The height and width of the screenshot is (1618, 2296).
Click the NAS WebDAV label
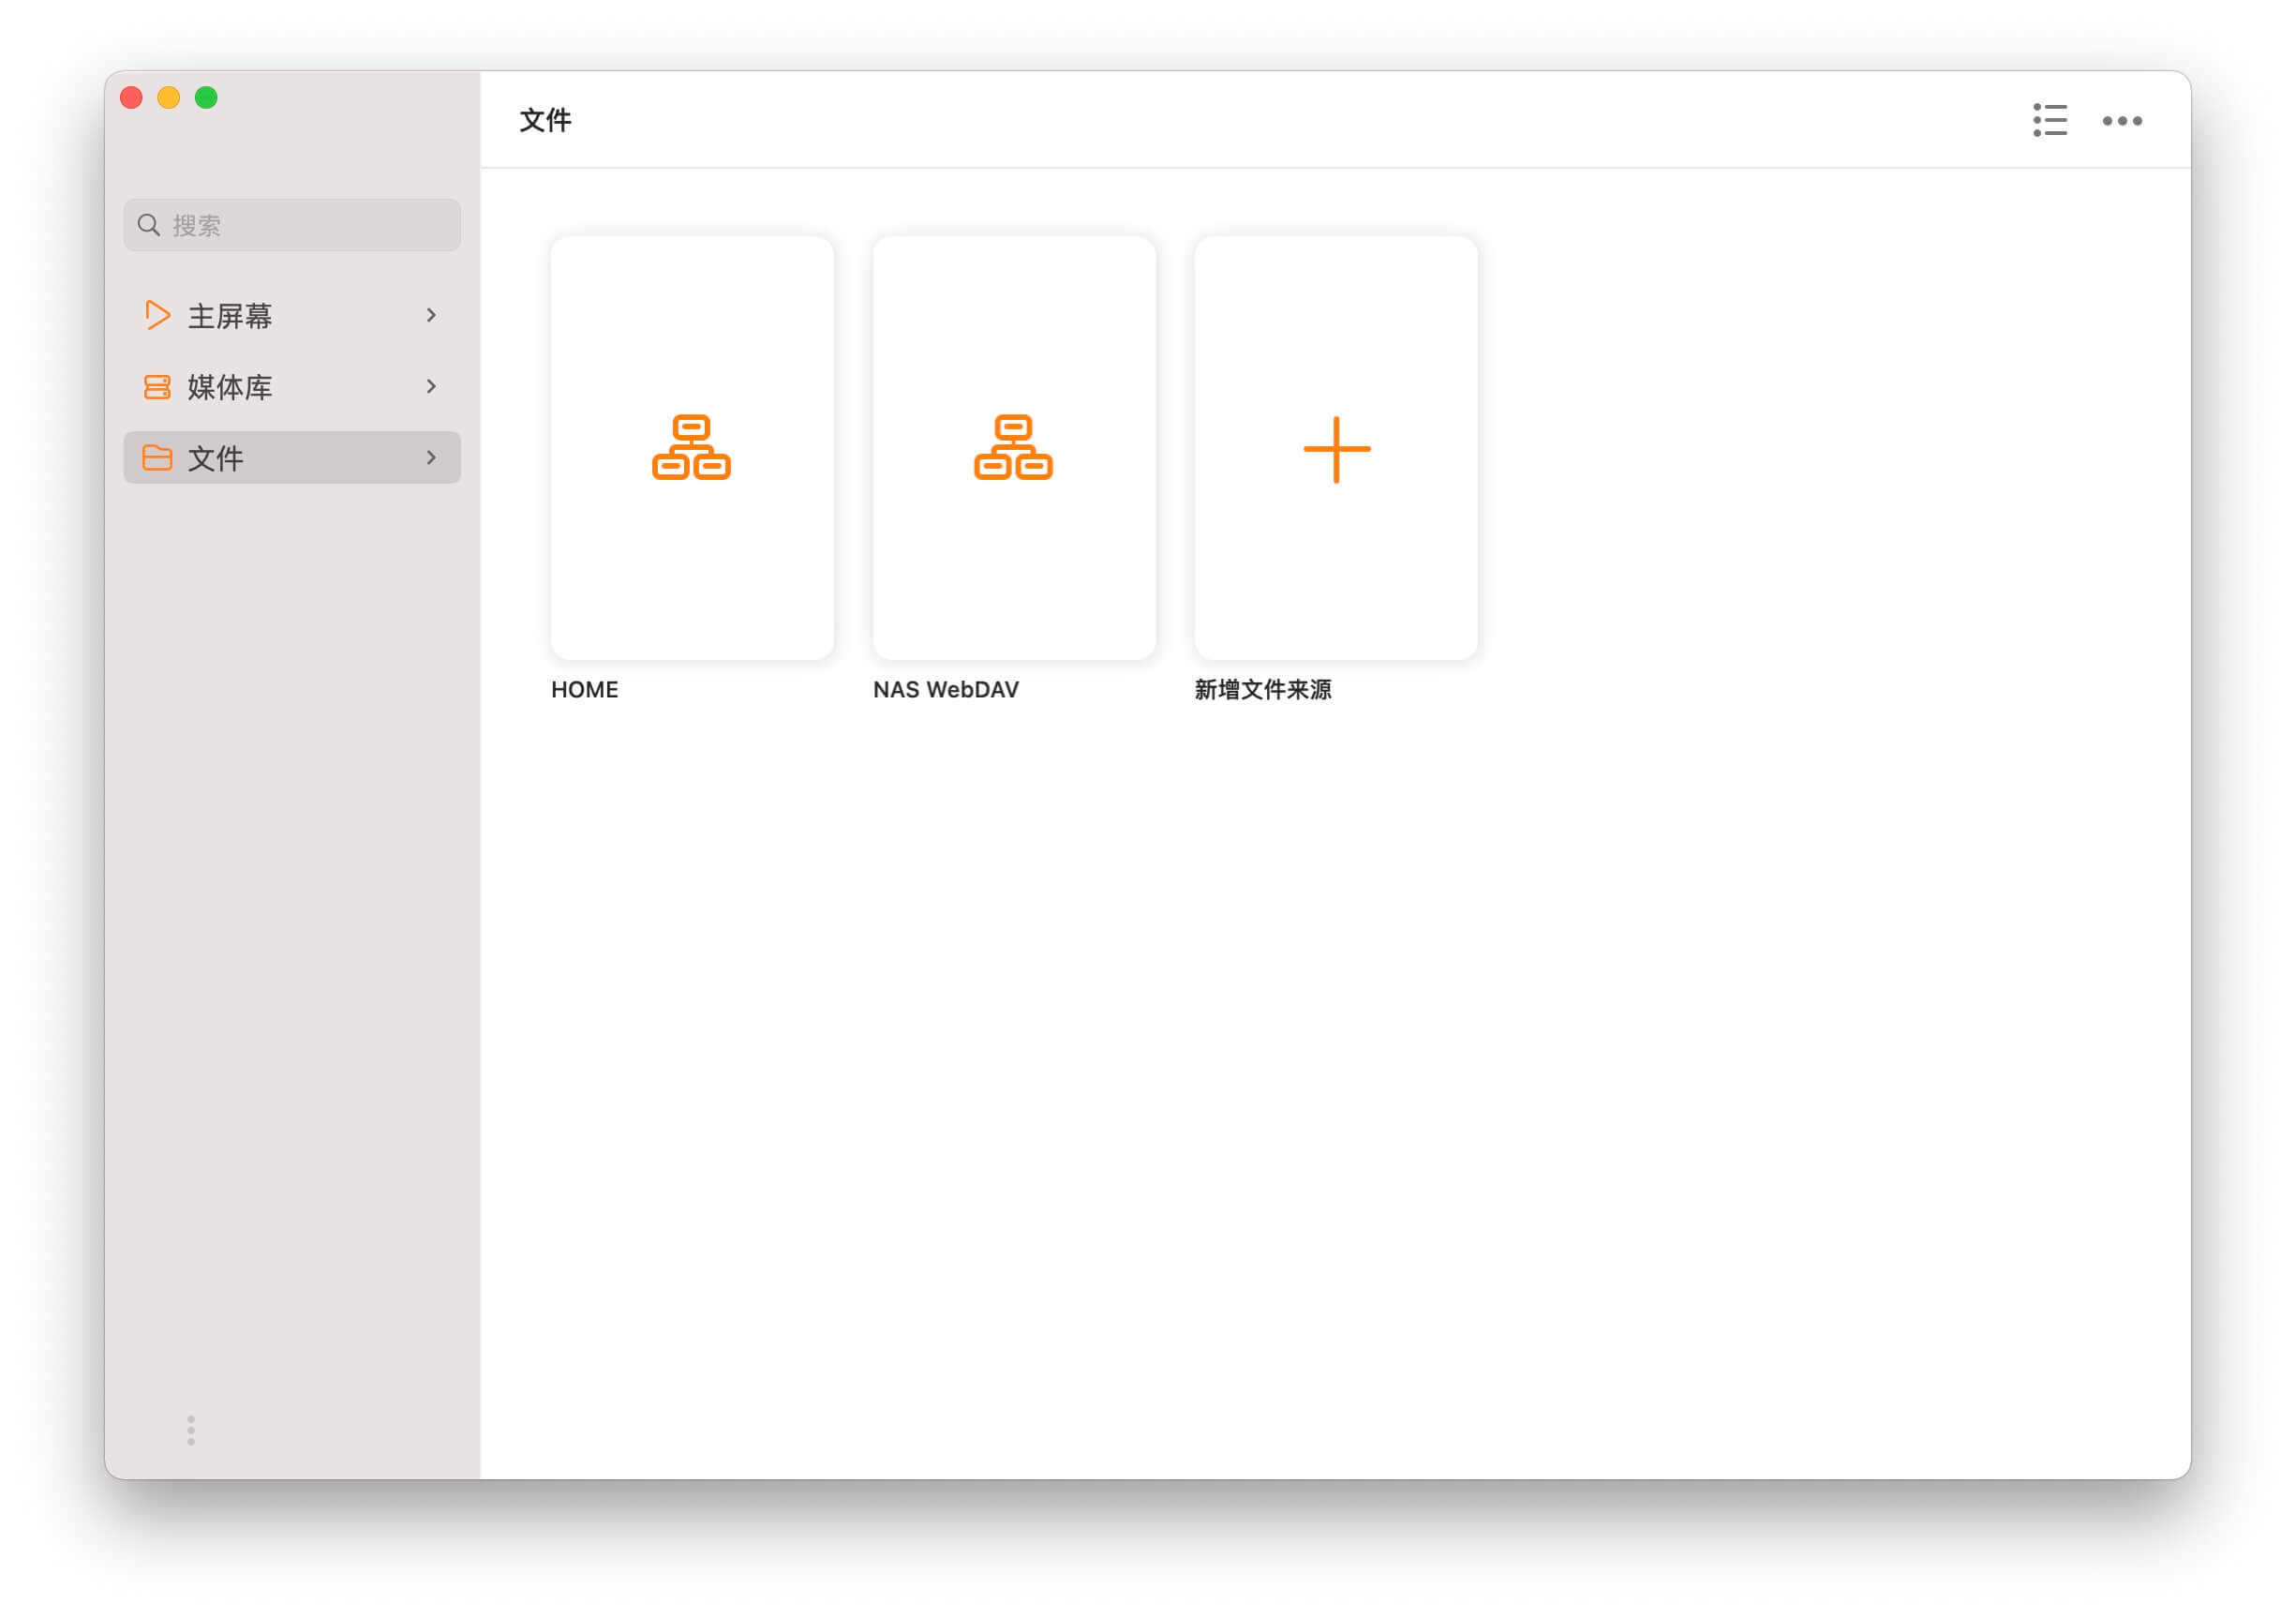click(x=945, y=690)
